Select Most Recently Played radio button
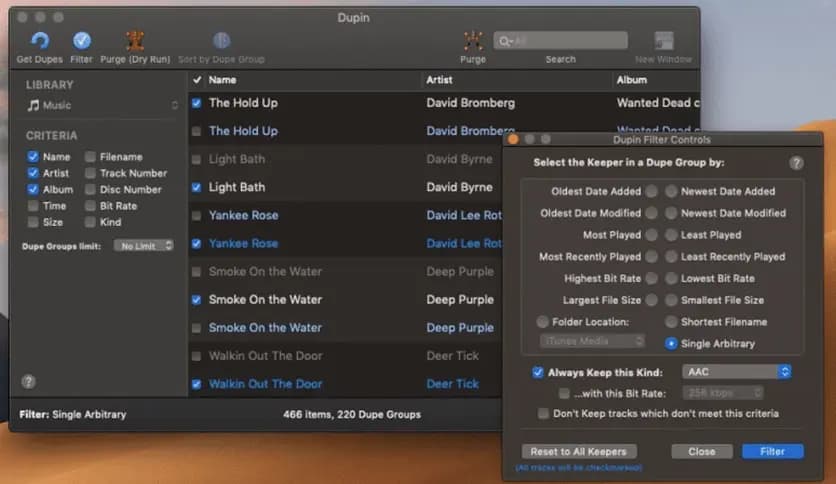The image size is (836, 484). coord(651,256)
